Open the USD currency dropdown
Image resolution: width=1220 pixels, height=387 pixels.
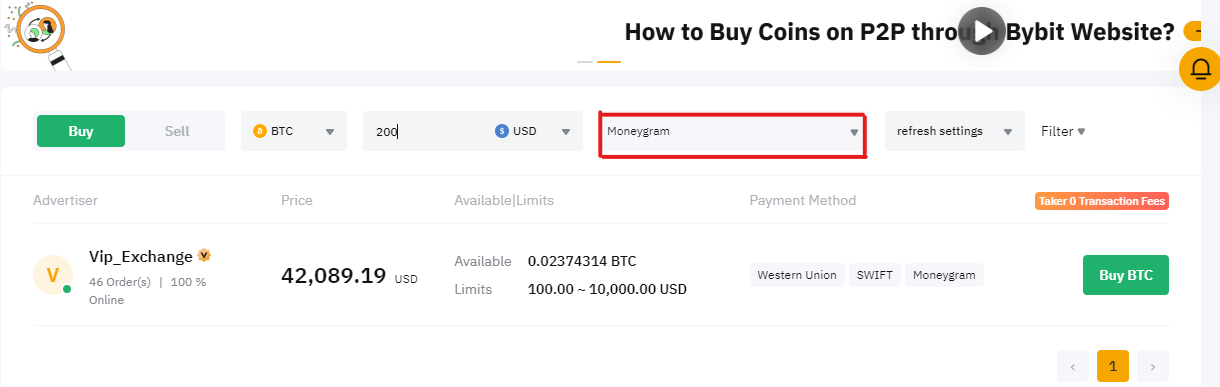tap(534, 131)
